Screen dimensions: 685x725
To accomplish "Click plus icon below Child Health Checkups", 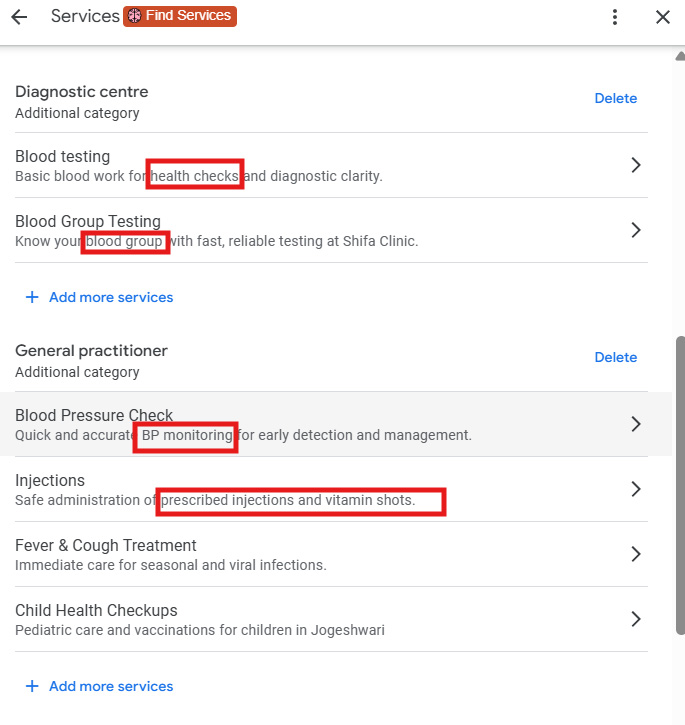I will point(32,686).
